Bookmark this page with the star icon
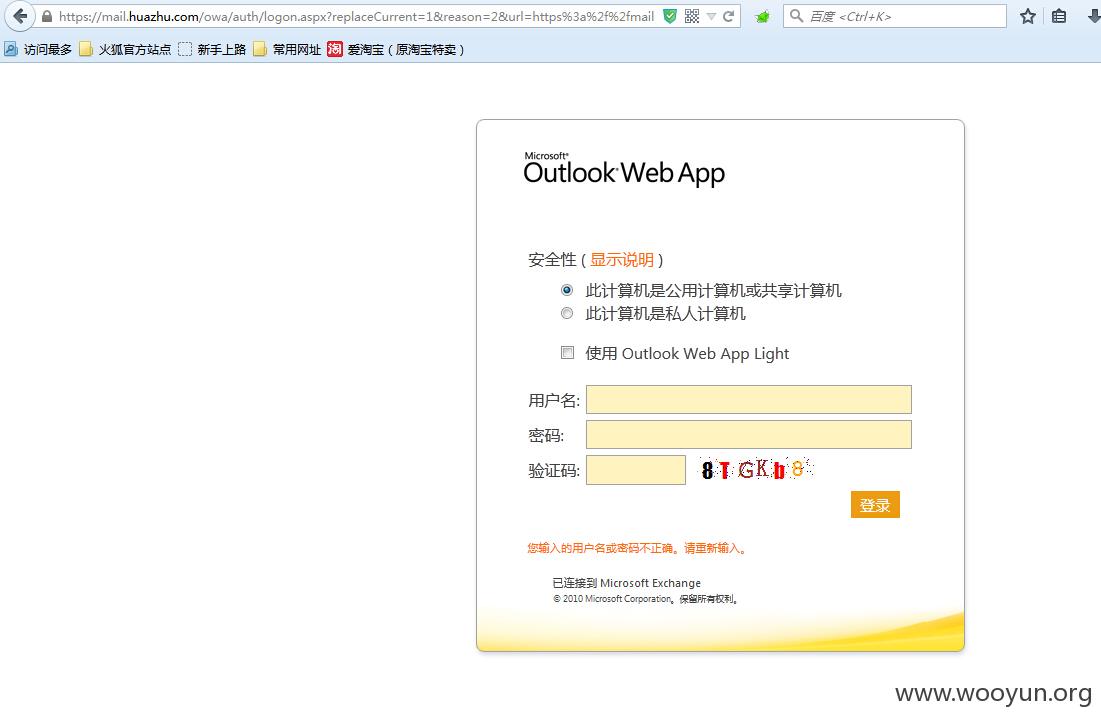 click(1028, 16)
